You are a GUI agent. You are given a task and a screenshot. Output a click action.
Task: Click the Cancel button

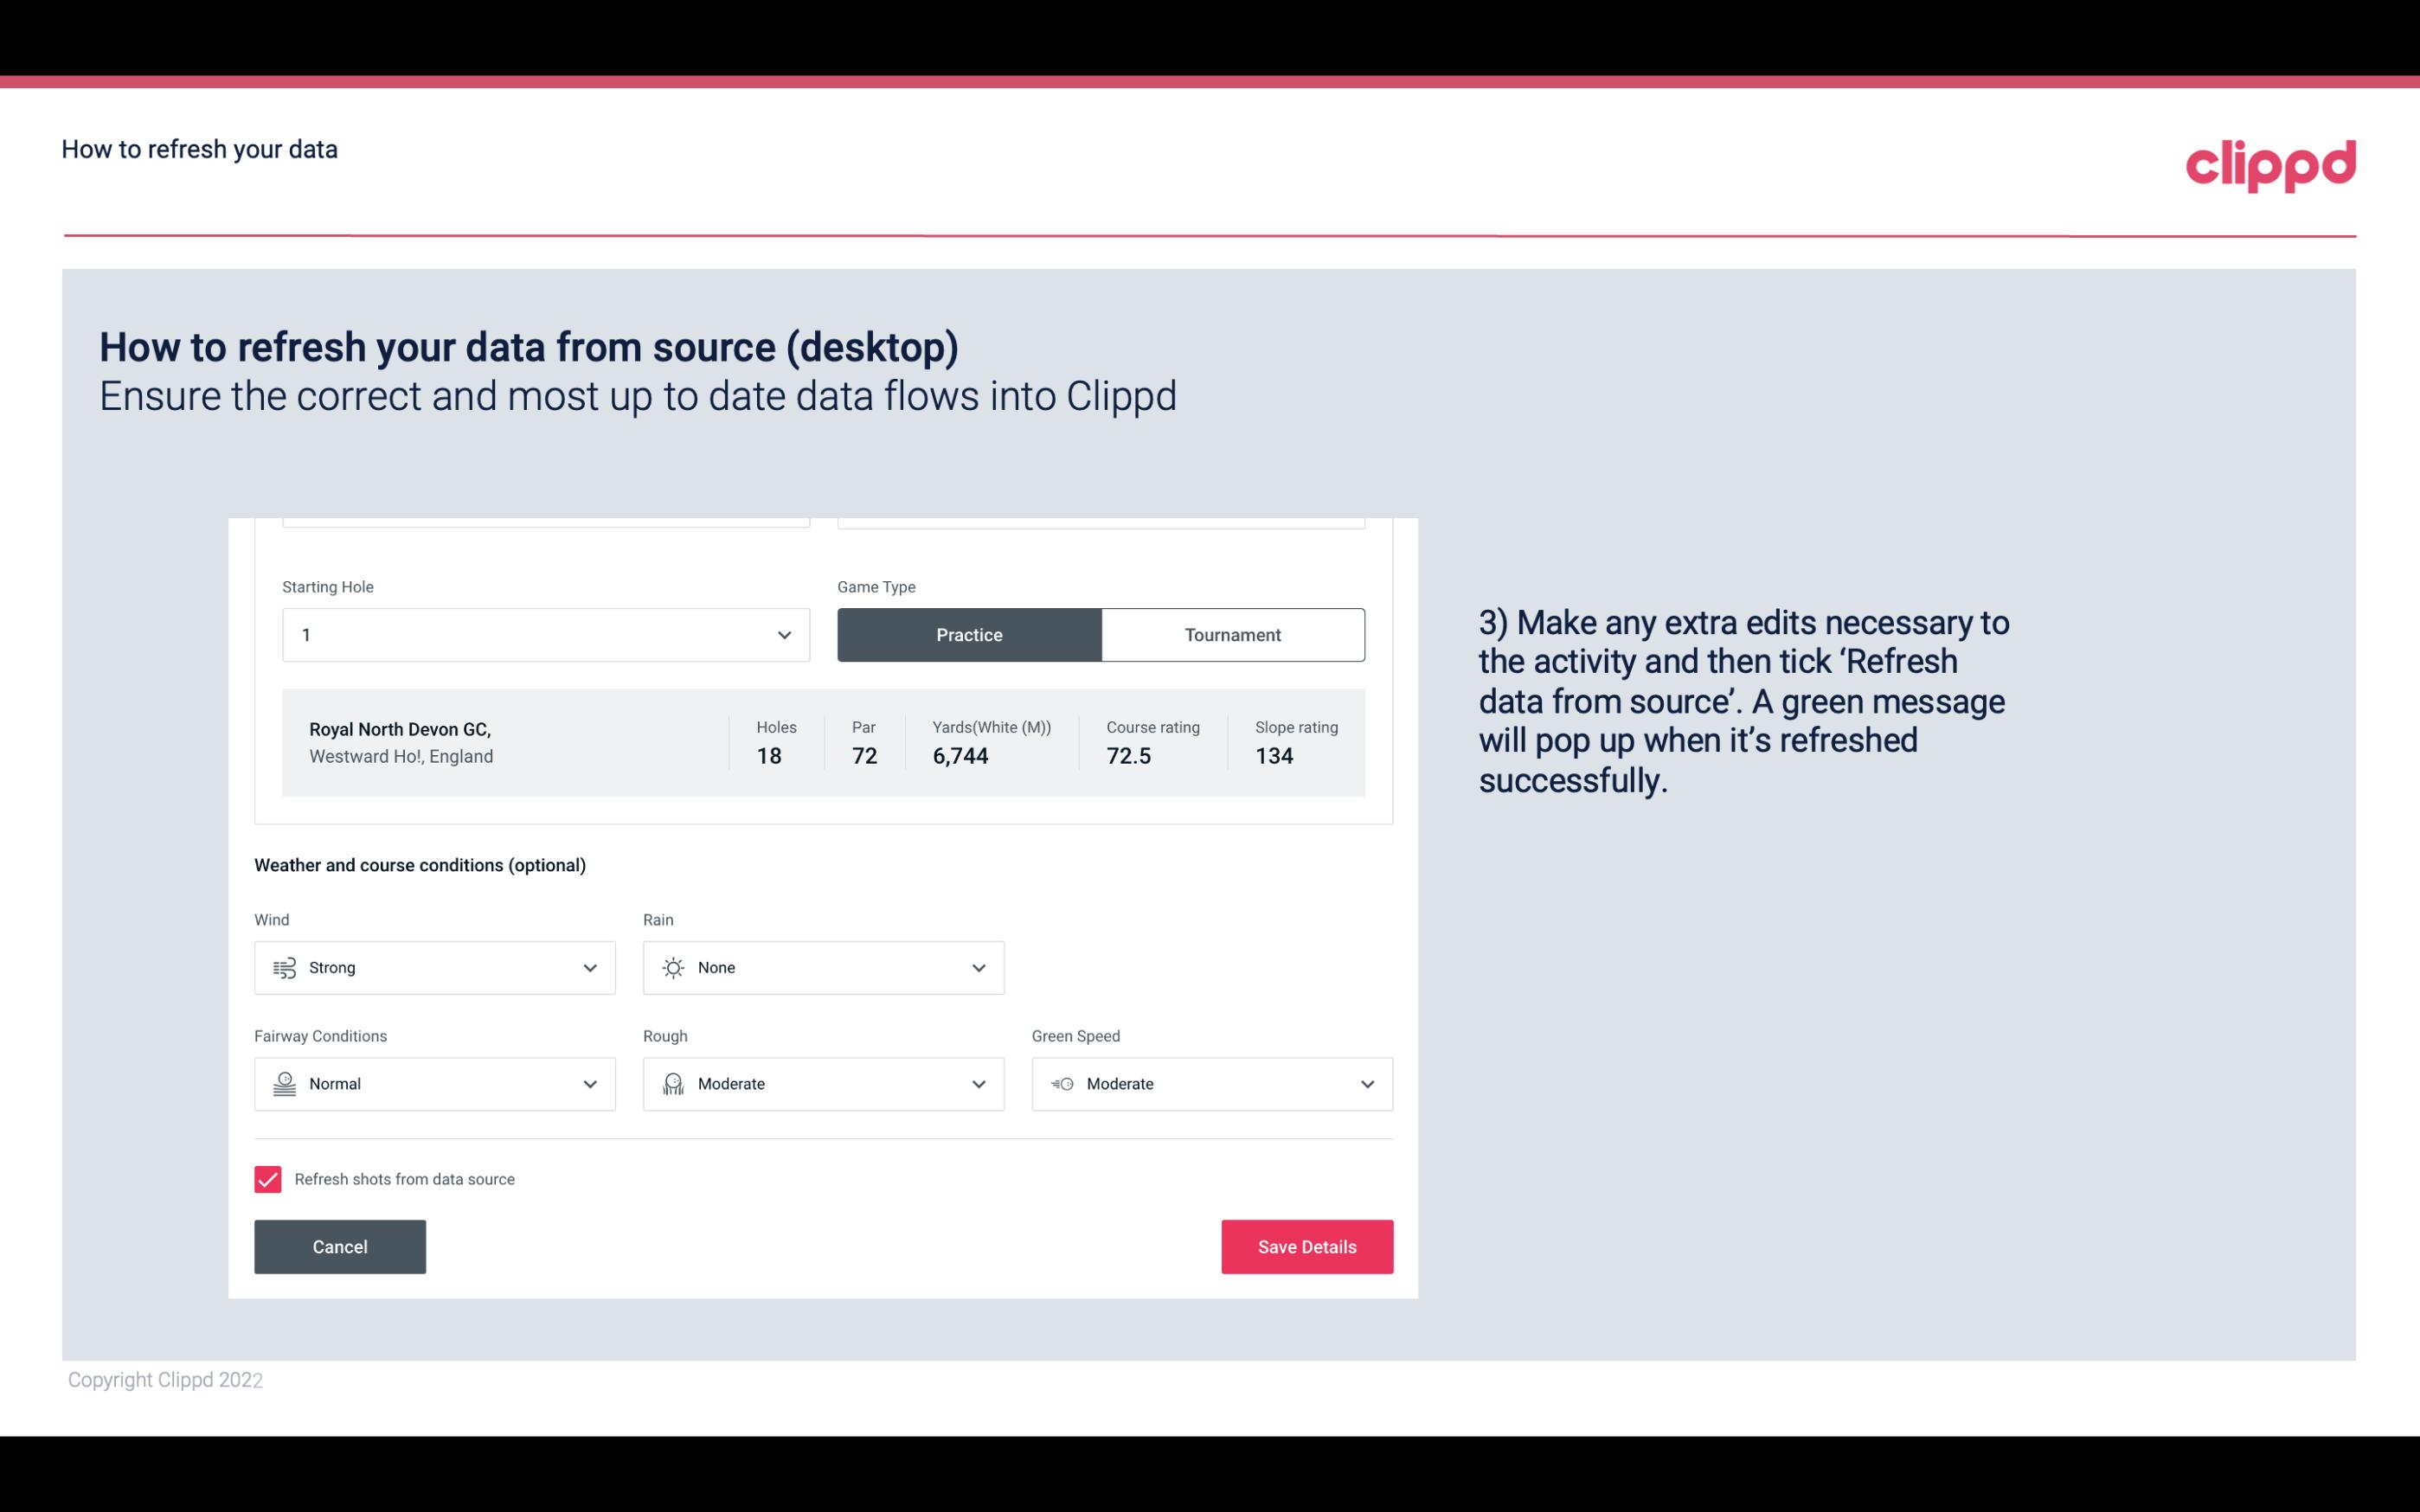pyautogui.click(x=340, y=1247)
